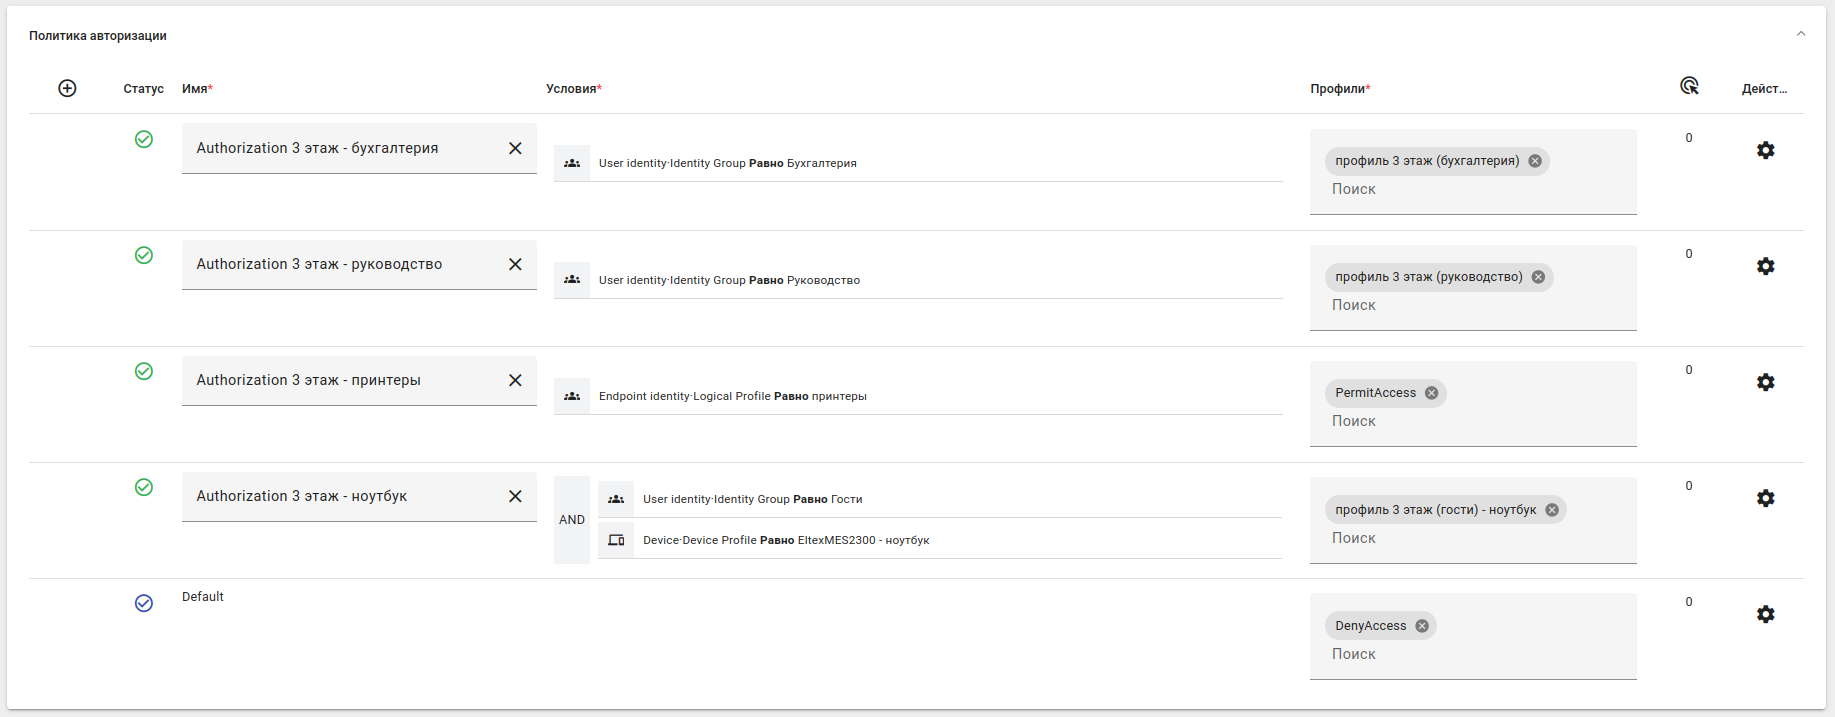Screen dimensions: 1835x717
Task: Collapse the Политика авторизации section
Action: (x=1800, y=34)
